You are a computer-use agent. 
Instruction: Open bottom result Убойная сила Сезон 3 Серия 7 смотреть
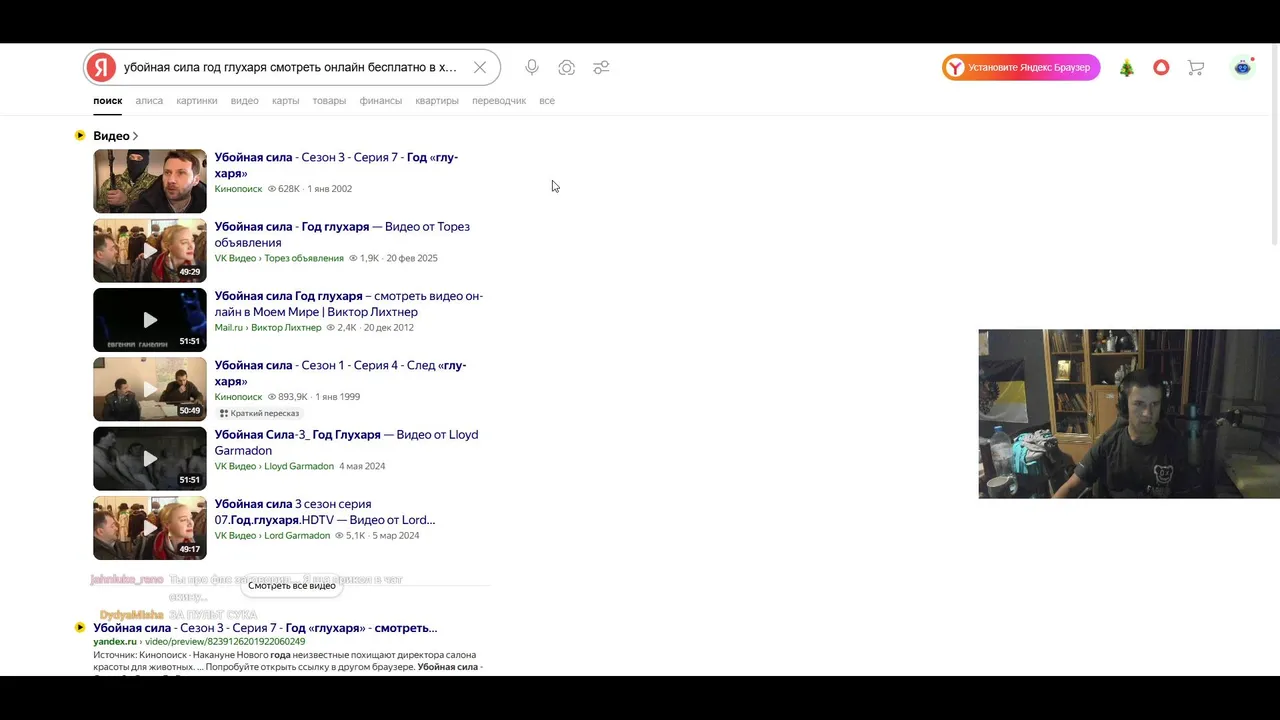pos(265,628)
